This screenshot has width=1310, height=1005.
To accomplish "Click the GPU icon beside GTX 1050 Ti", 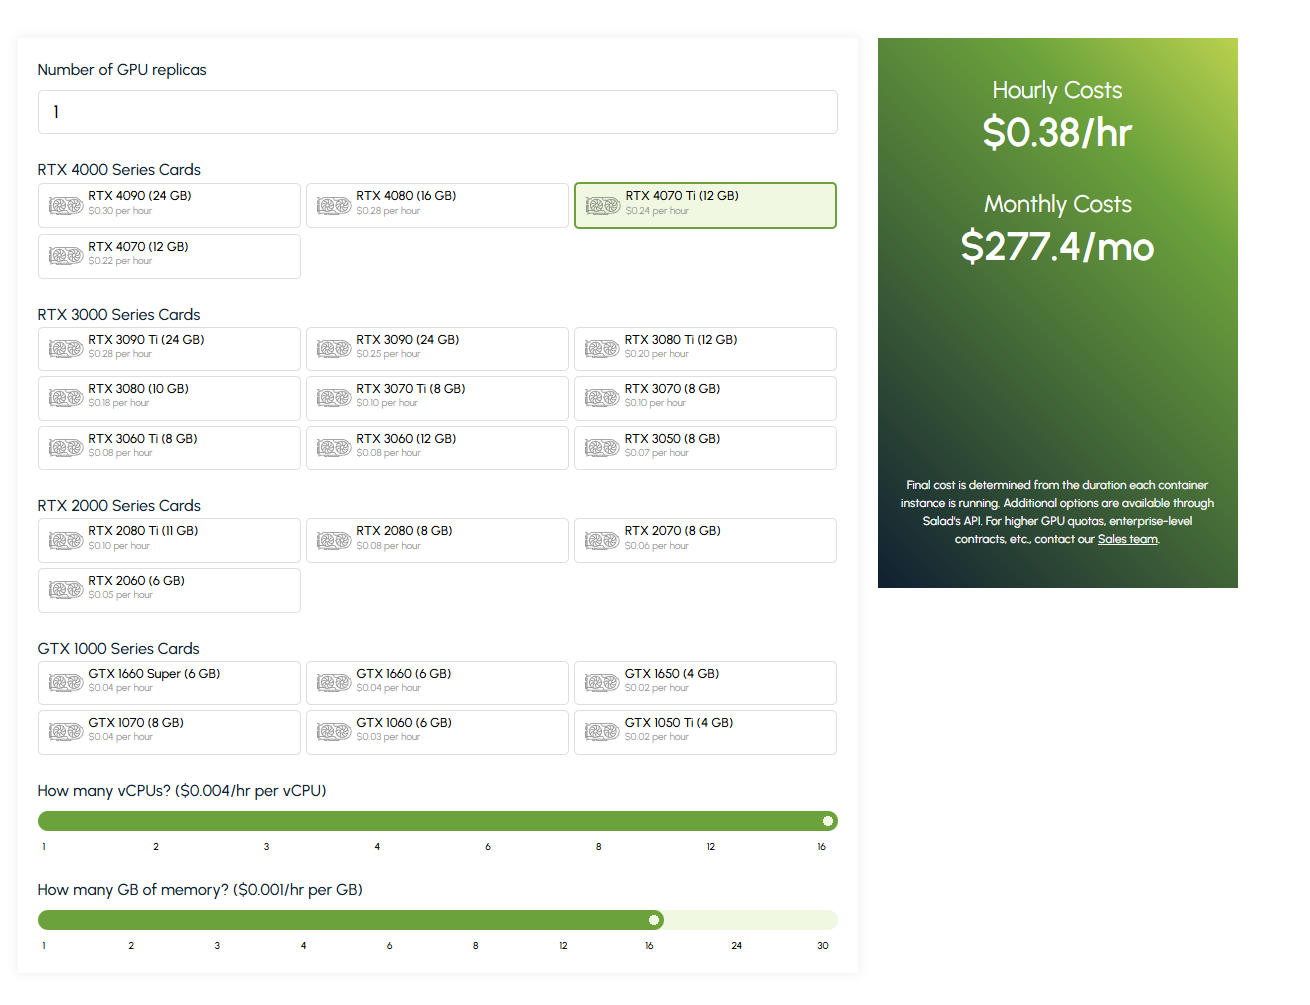I will point(602,732).
